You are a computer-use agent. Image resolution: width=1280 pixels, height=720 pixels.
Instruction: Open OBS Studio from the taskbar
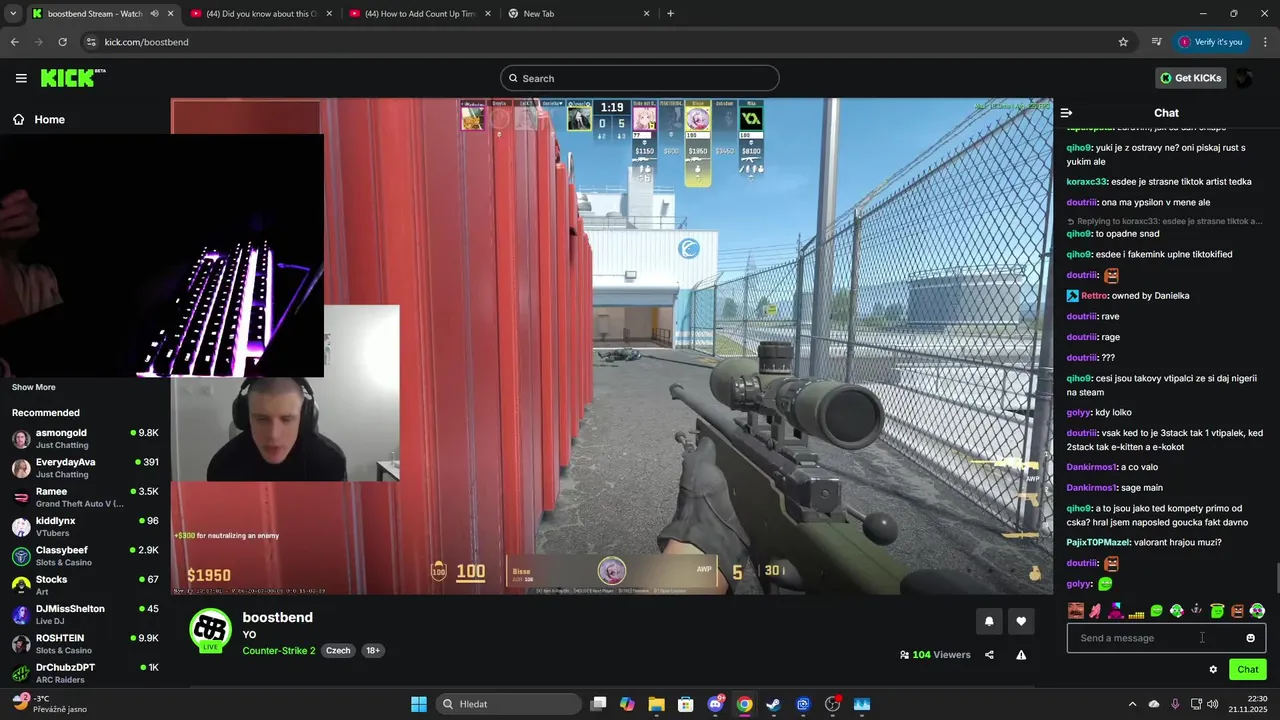[832, 704]
